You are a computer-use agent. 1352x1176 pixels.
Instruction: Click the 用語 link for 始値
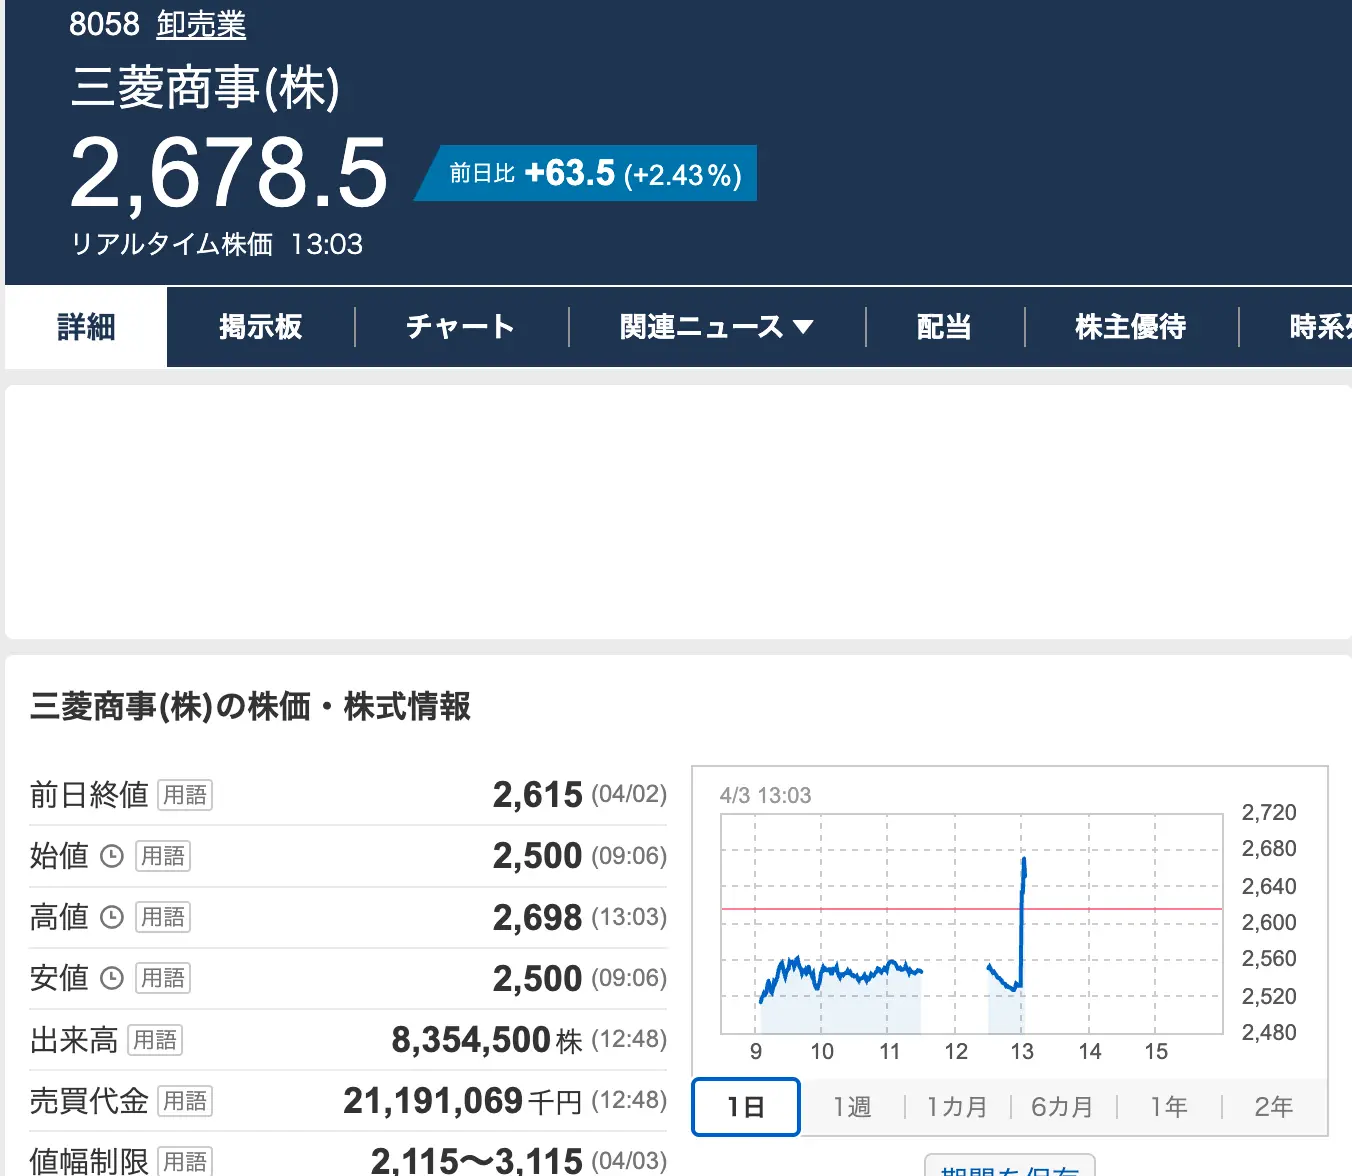coord(163,856)
